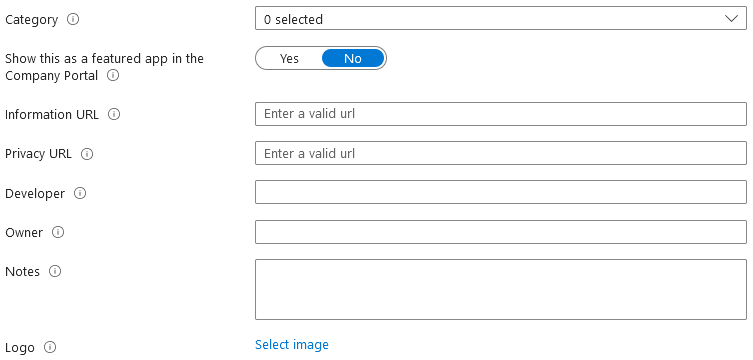Open the info tooltip for Information URL
The width and height of the screenshot is (753, 360).
click(x=114, y=114)
